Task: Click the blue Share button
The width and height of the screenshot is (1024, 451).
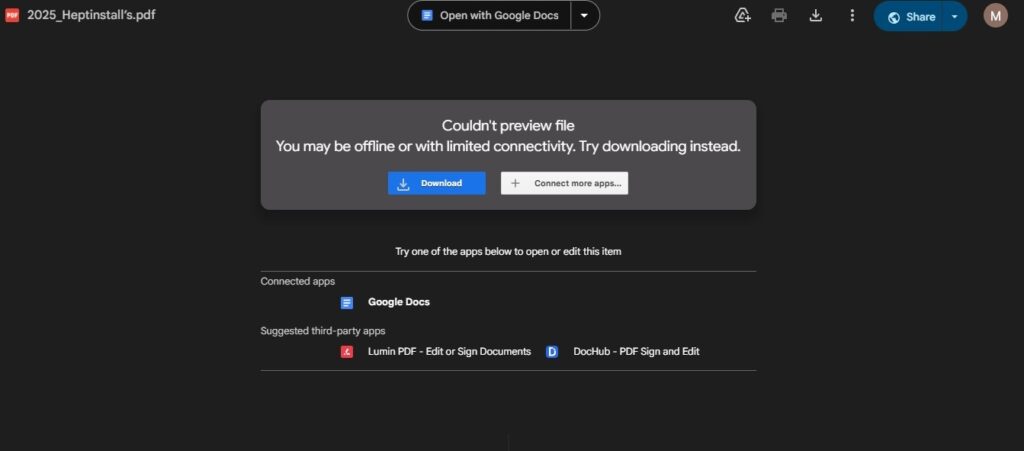Action: tap(910, 16)
